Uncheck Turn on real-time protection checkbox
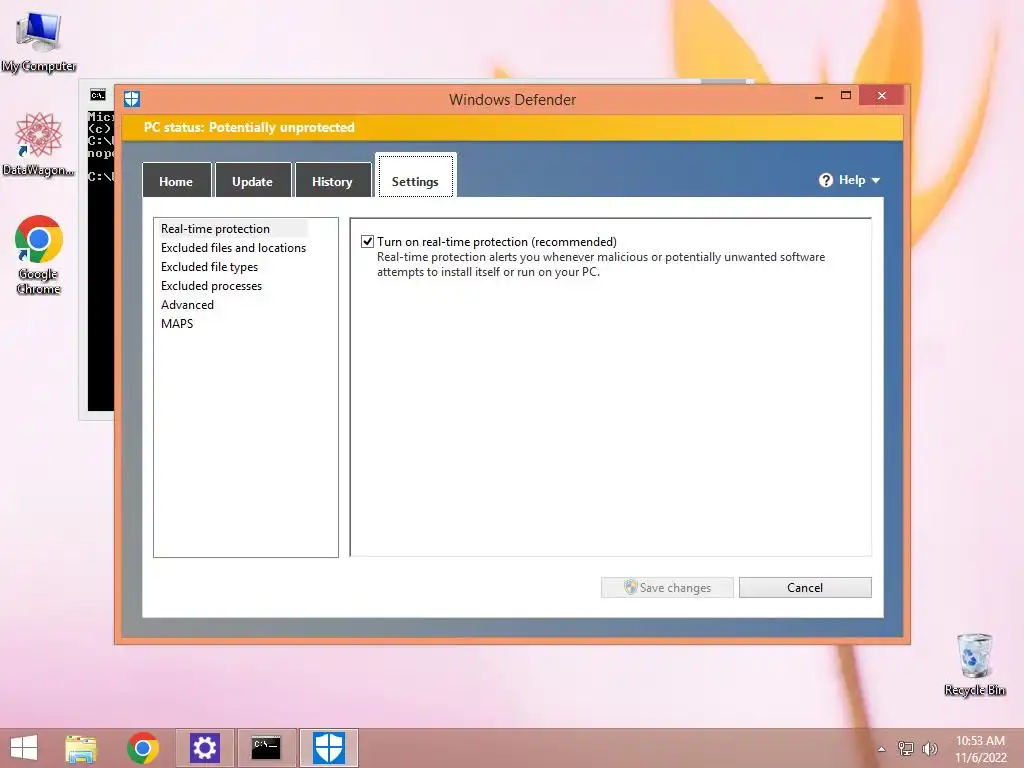 [x=368, y=242]
